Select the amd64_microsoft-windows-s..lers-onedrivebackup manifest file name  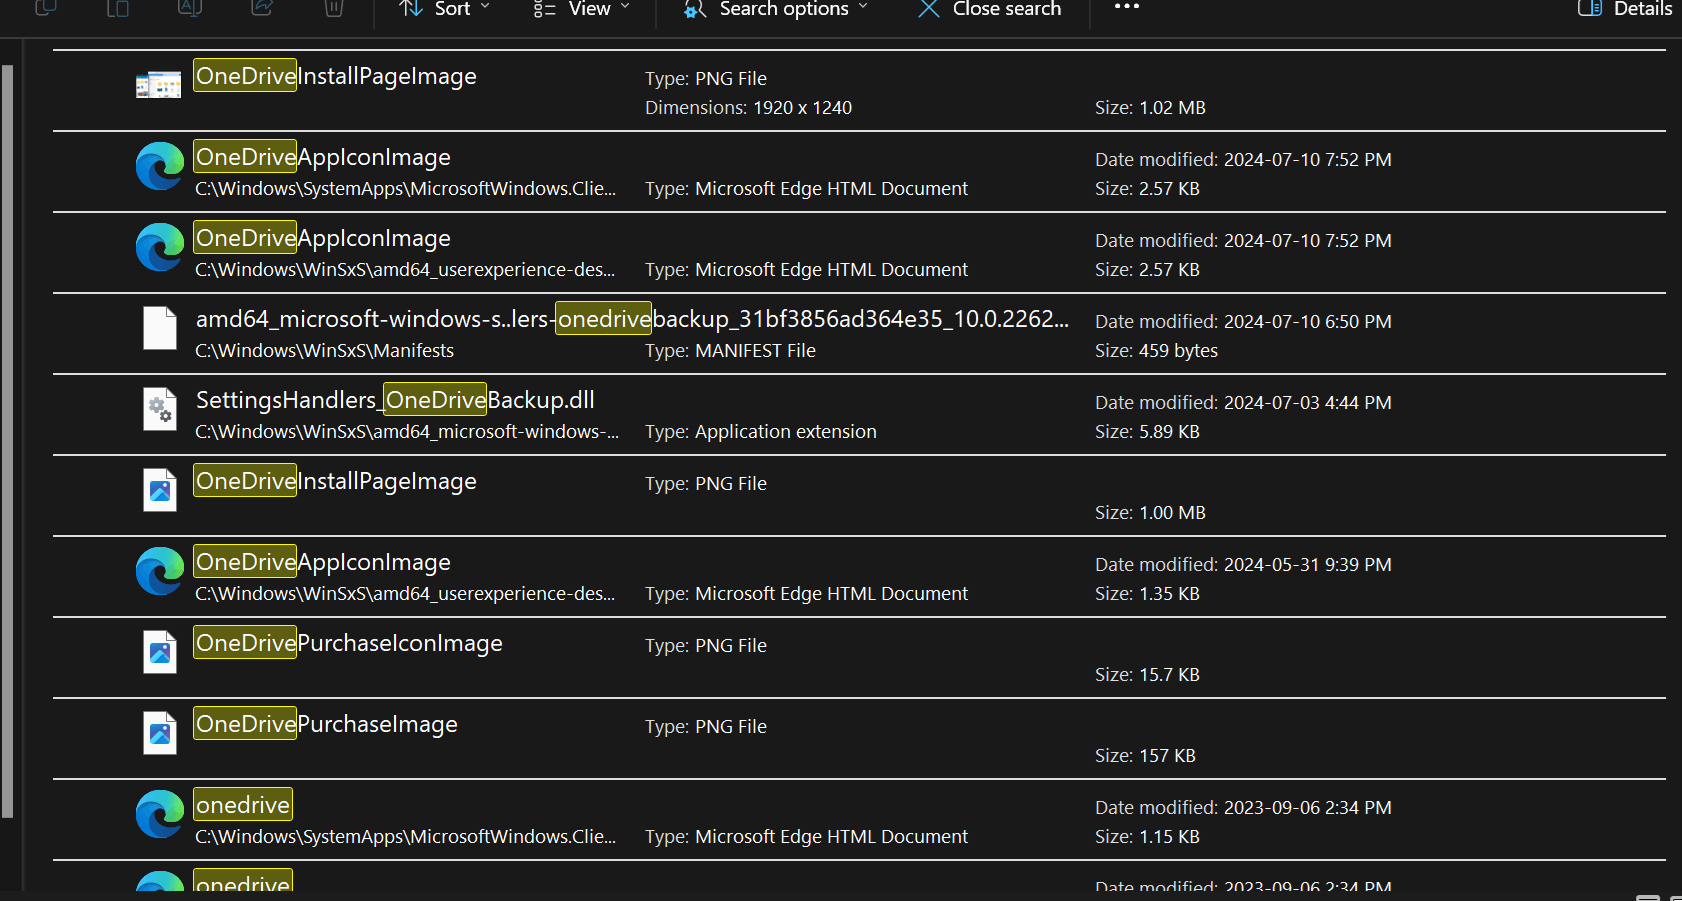coord(632,319)
